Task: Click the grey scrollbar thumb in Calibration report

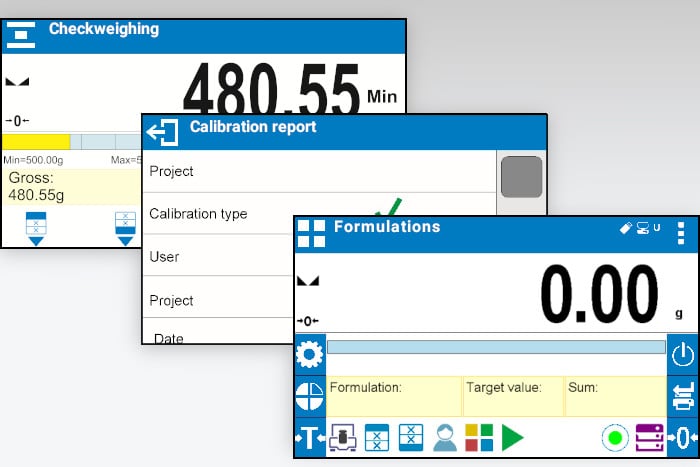Action: click(x=521, y=177)
